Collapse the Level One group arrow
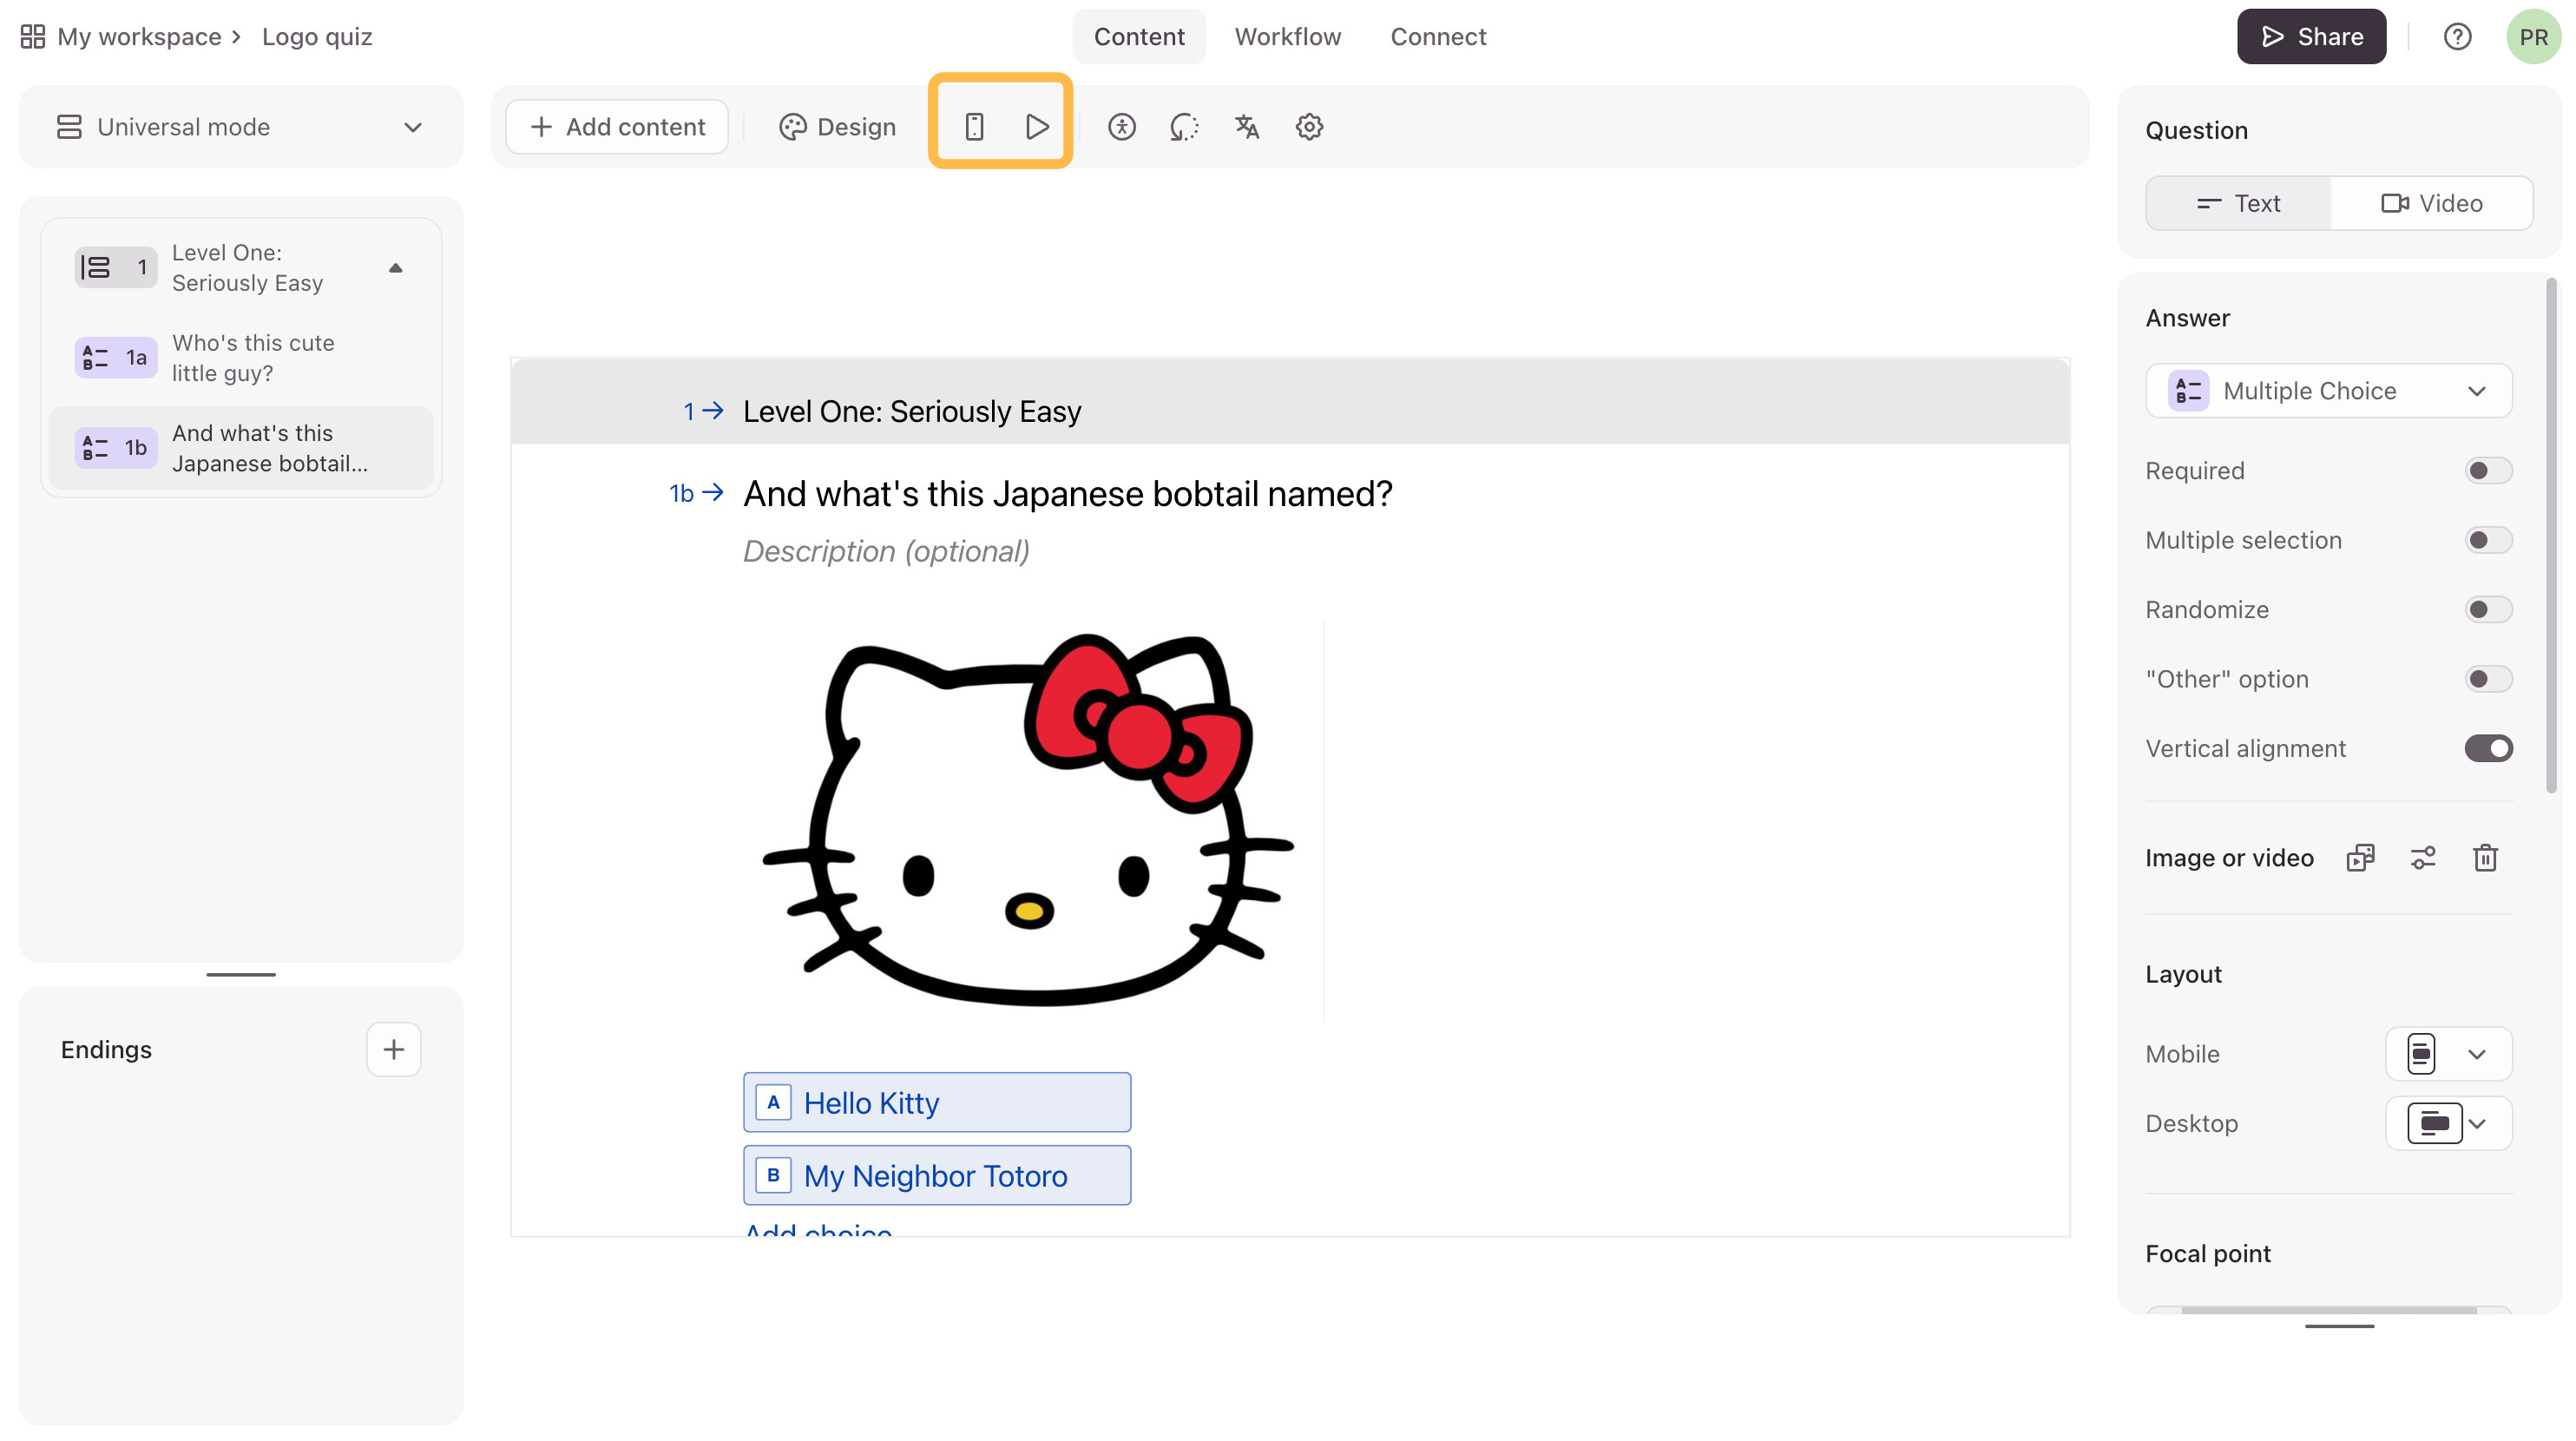 (396, 268)
